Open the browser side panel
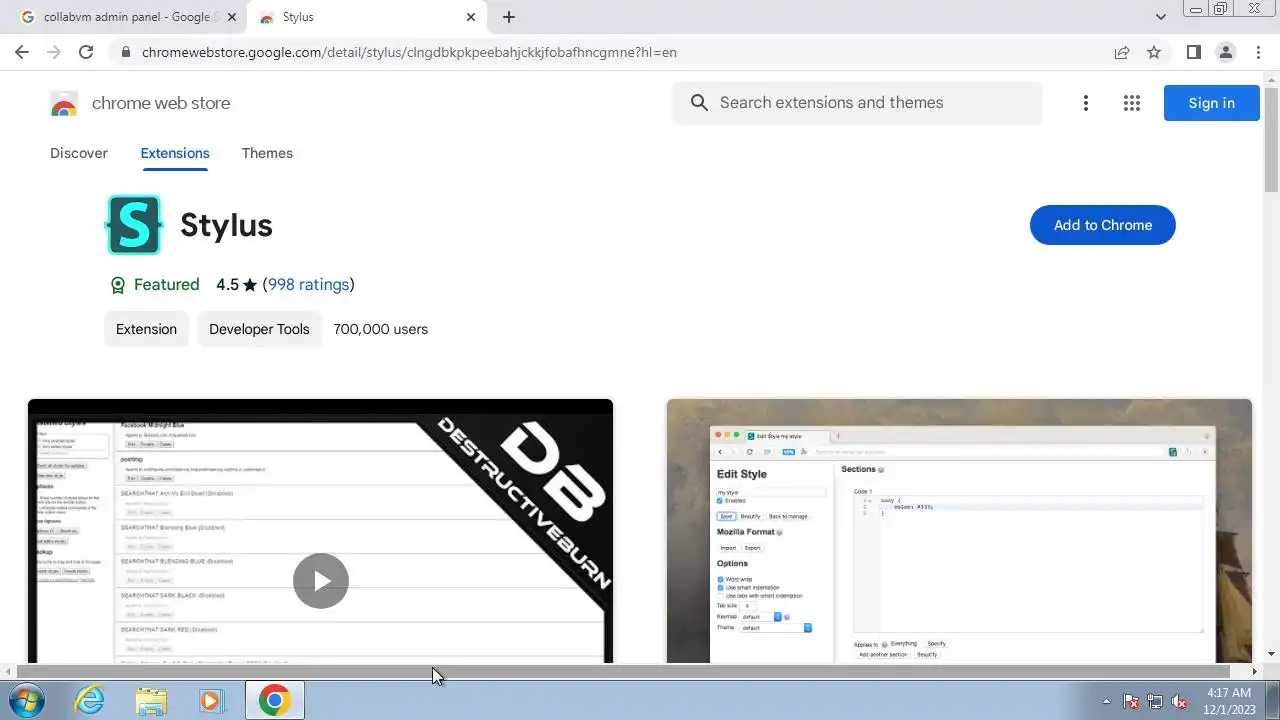Image resolution: width=1280 pixels, height=720 pixels. (x=1193, y=52)
